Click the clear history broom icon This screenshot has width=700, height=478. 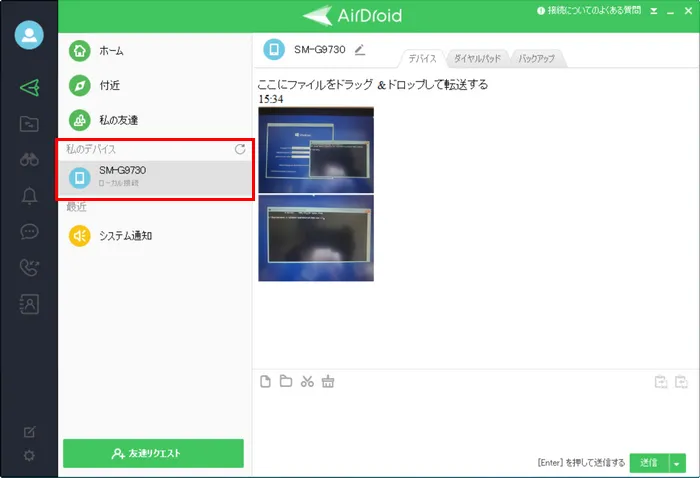[x=328, y=382]
